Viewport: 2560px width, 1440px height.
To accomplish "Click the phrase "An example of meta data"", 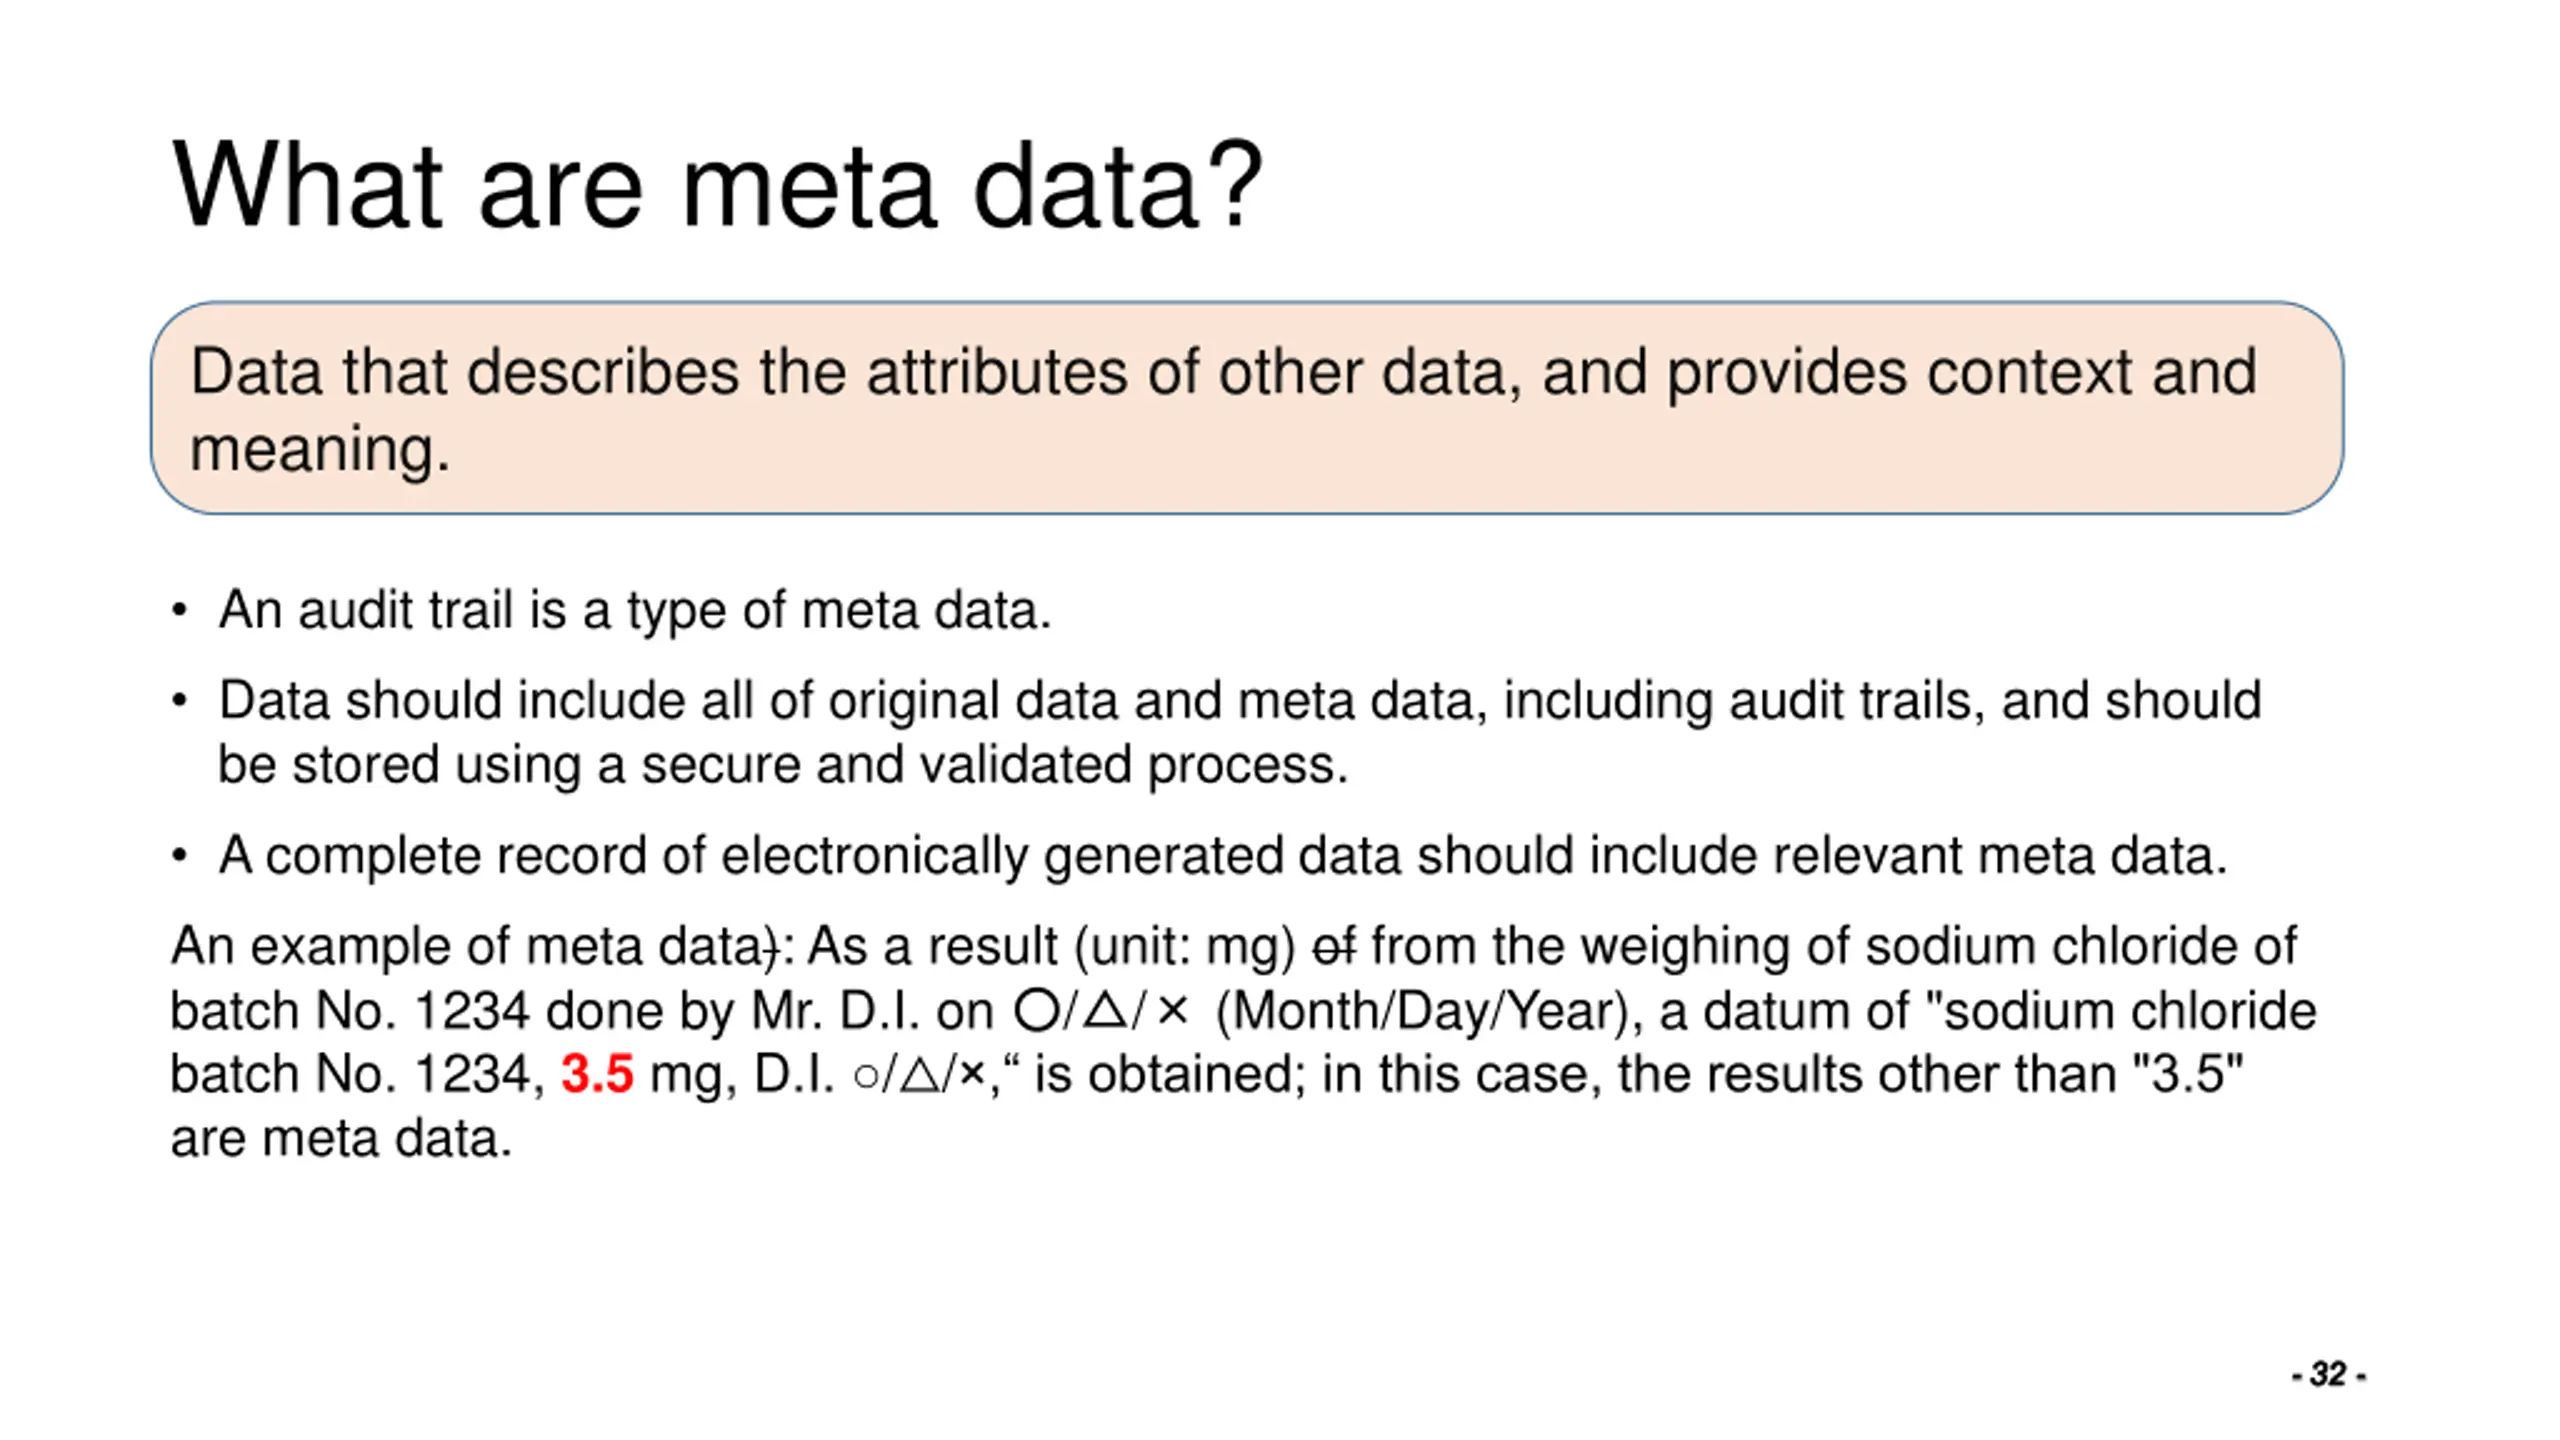I will pos(467,946).
